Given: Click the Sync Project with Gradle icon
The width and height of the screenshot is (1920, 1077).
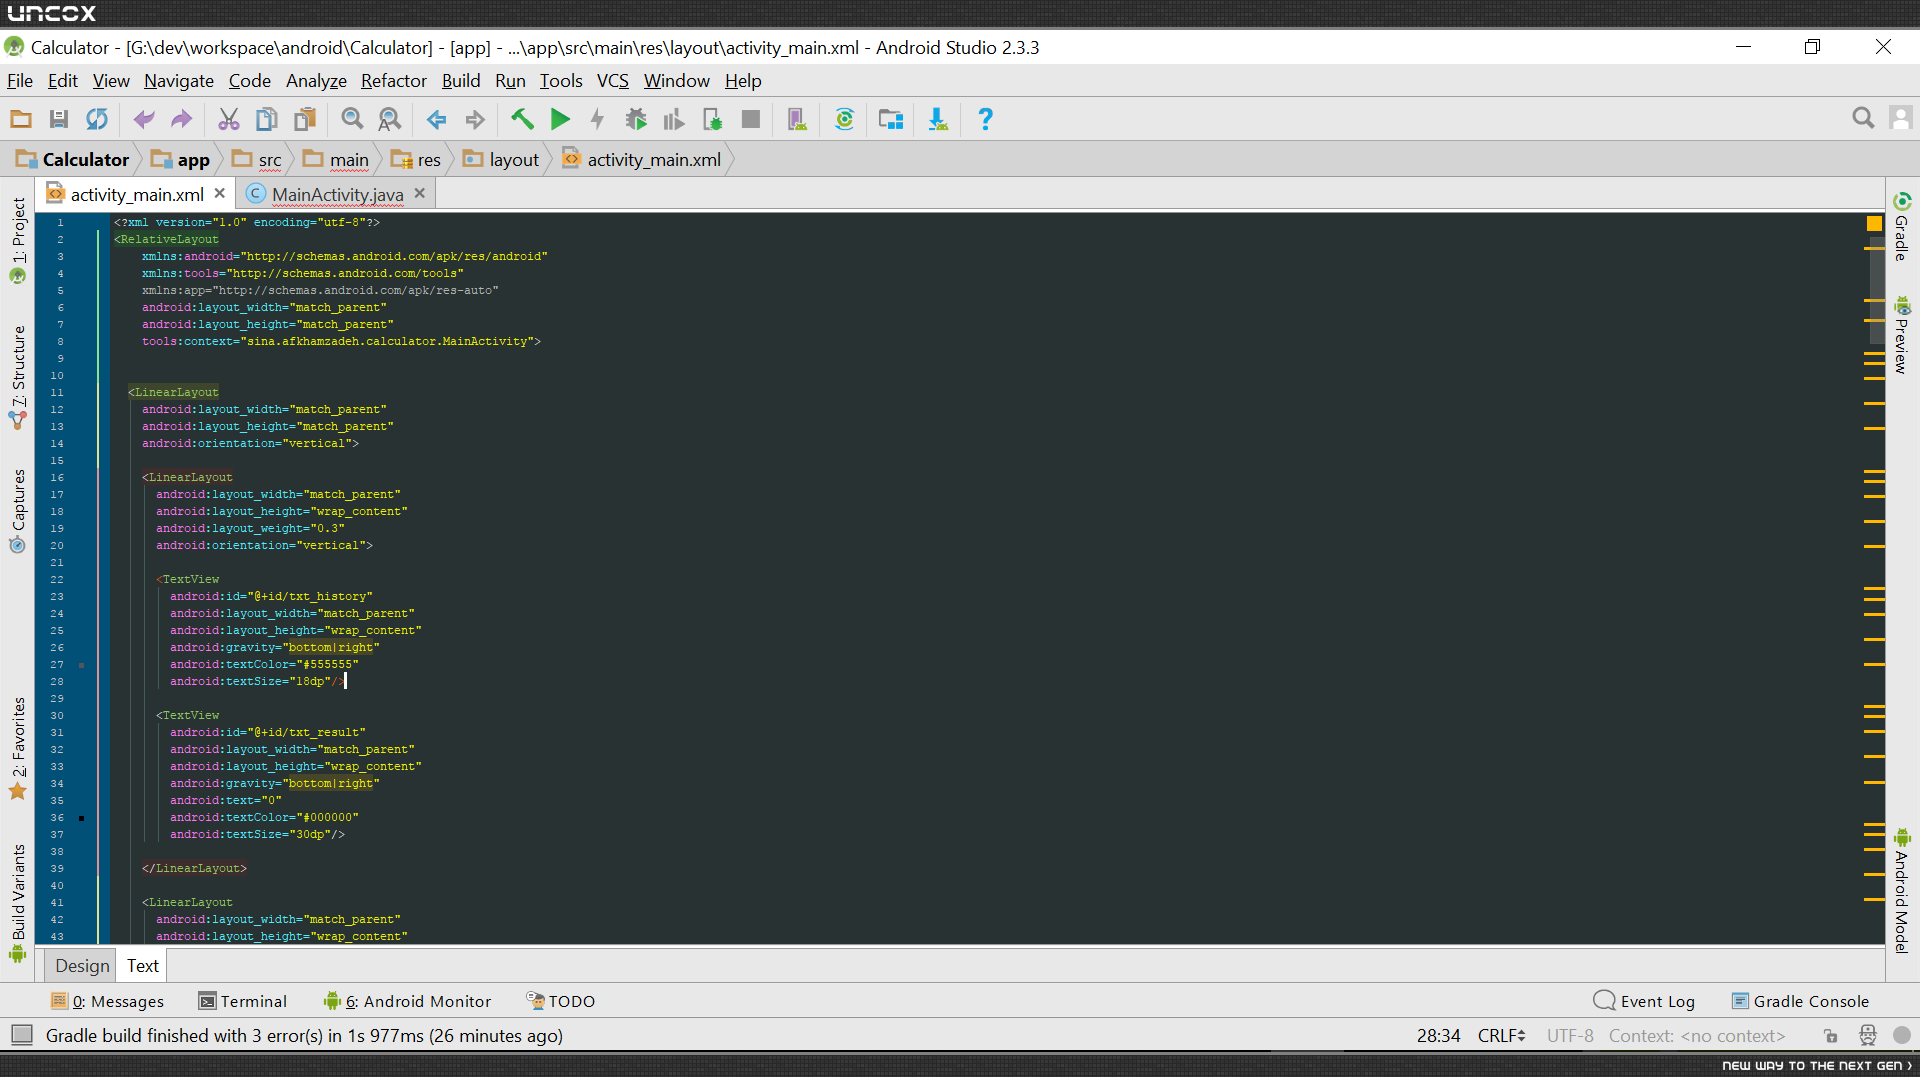Looking at the screenshot, I should click(x=845, y=120).
